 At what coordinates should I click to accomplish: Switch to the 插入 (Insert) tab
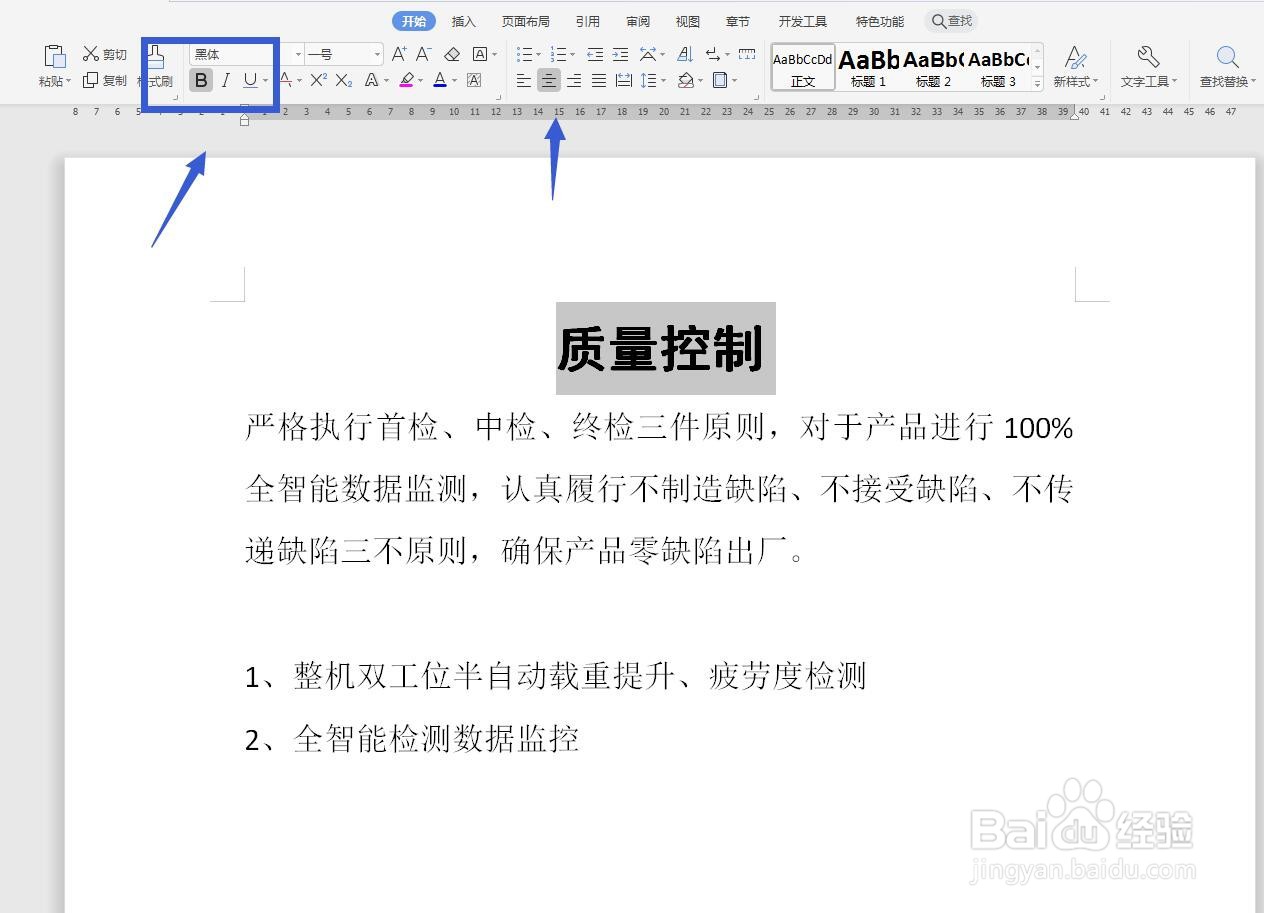[464, 21]
